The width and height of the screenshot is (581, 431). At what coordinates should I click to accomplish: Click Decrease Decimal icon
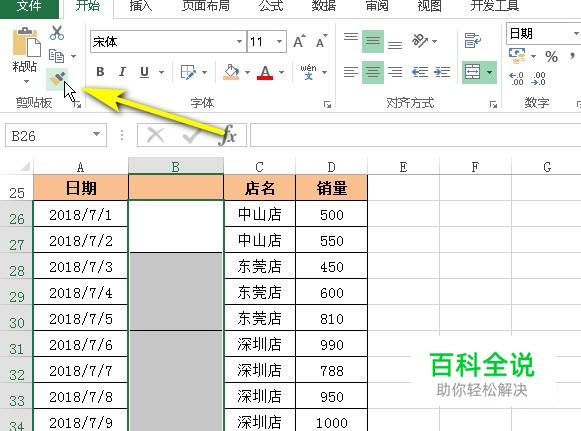point(538,79)
